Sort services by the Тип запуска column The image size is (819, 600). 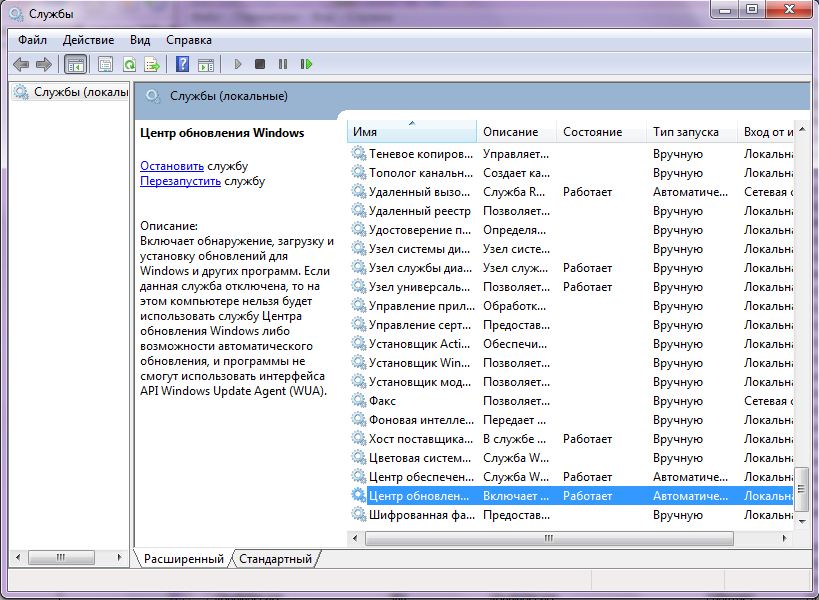[685, 132]
